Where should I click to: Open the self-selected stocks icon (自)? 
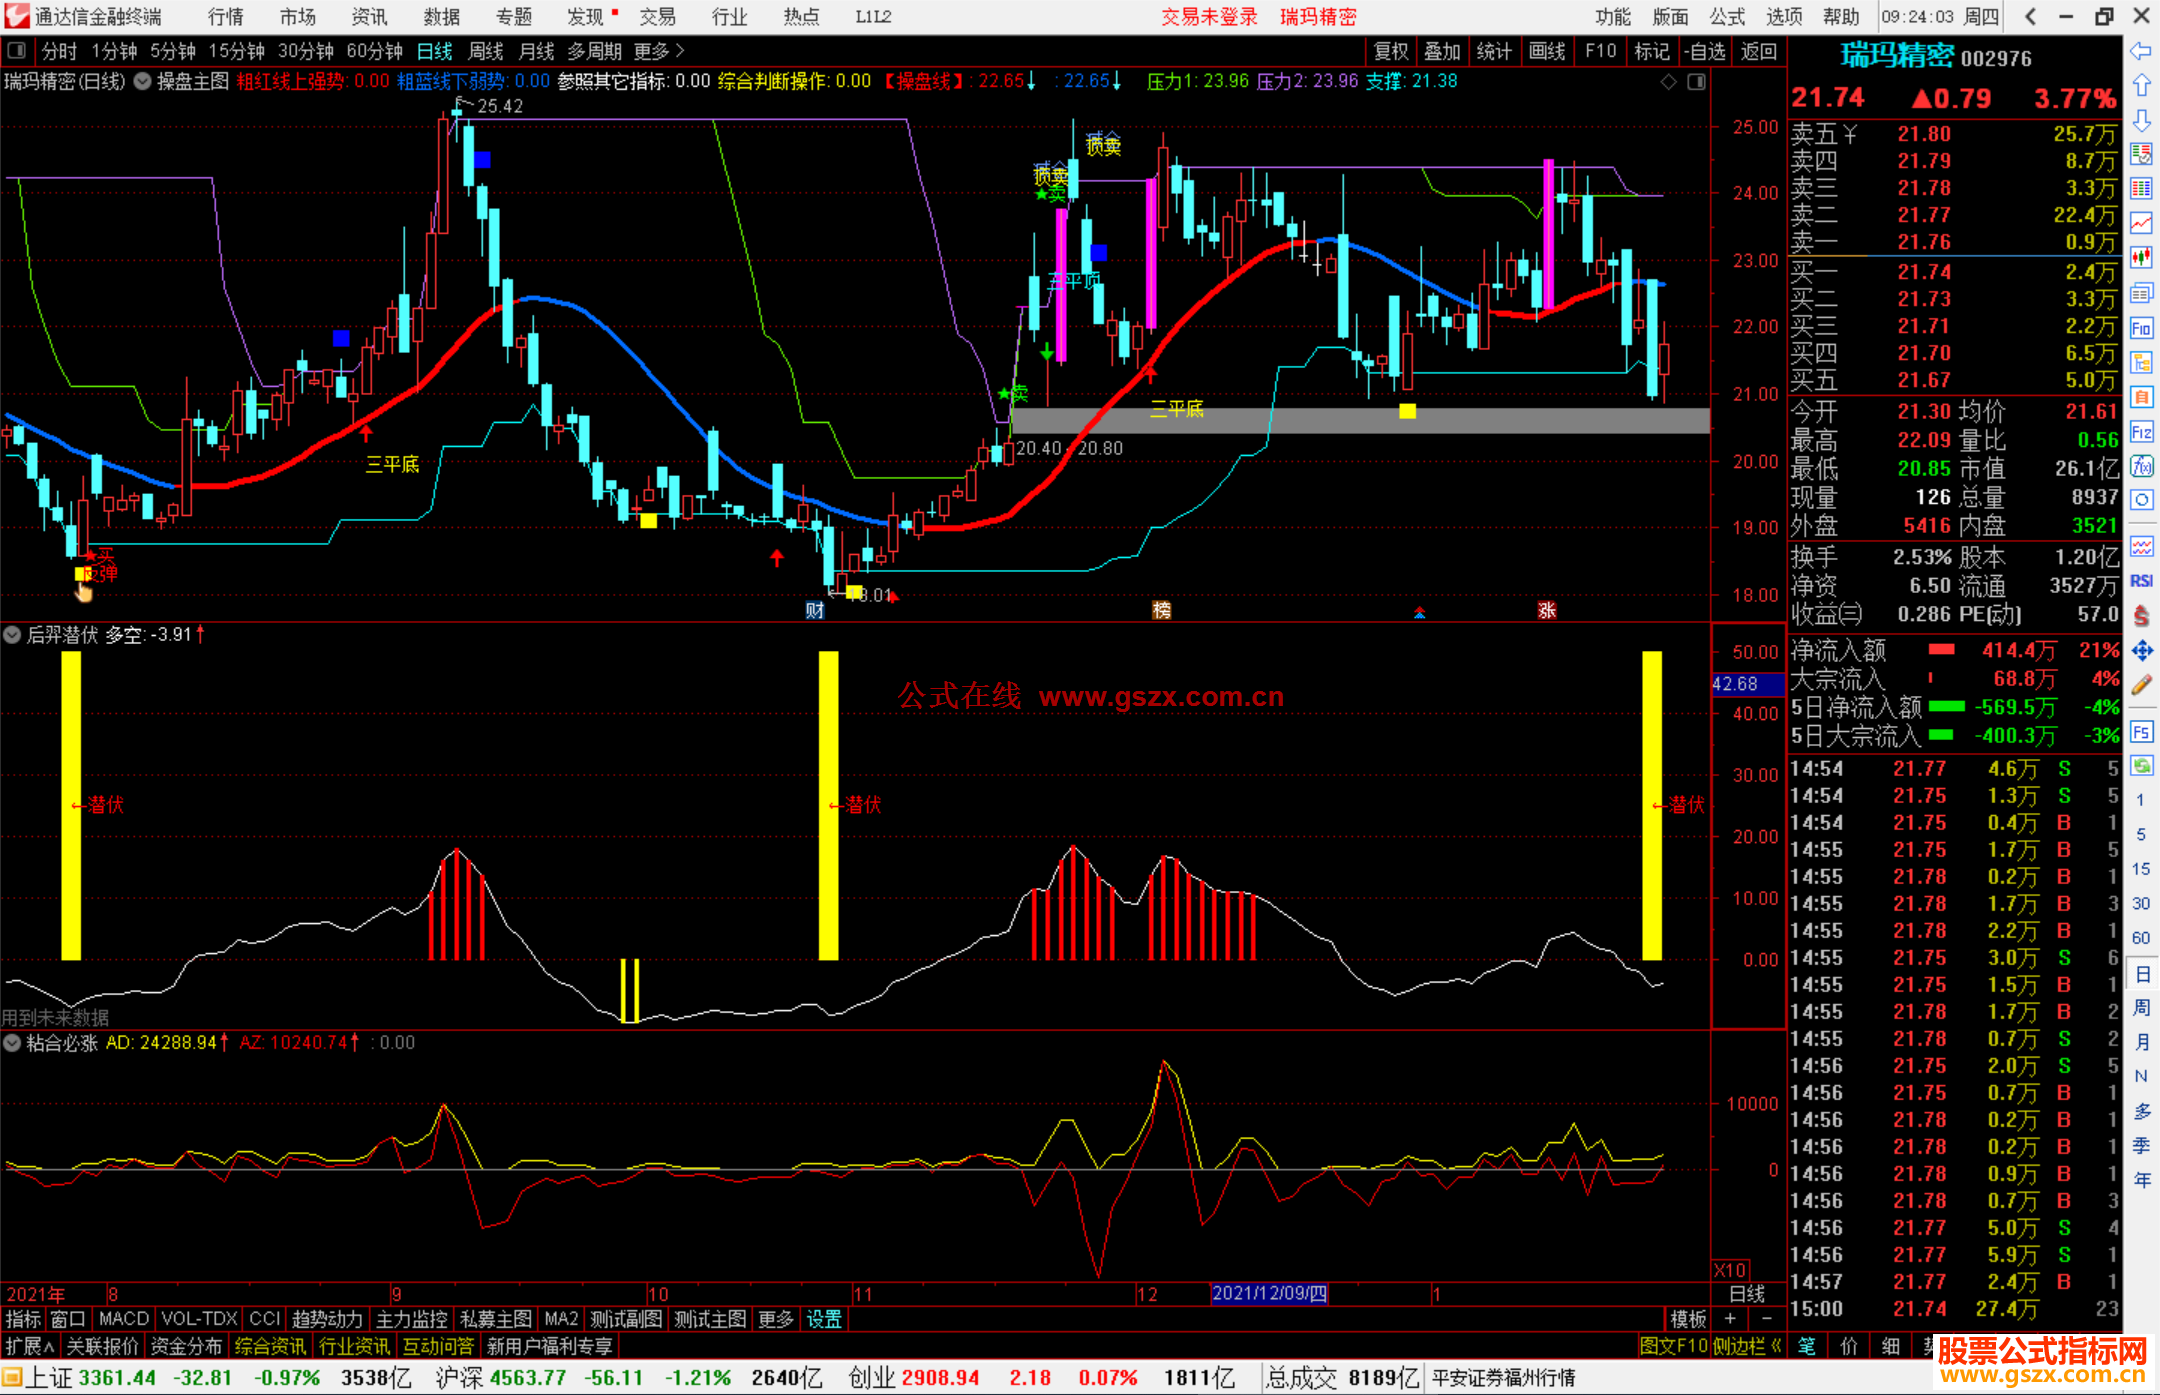click(2141, 397)
